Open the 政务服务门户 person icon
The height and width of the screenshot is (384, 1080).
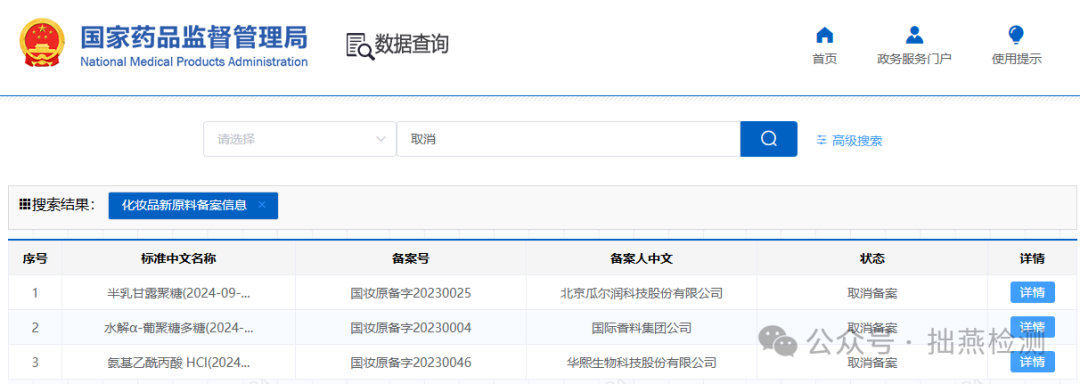[x=914, y=34]
